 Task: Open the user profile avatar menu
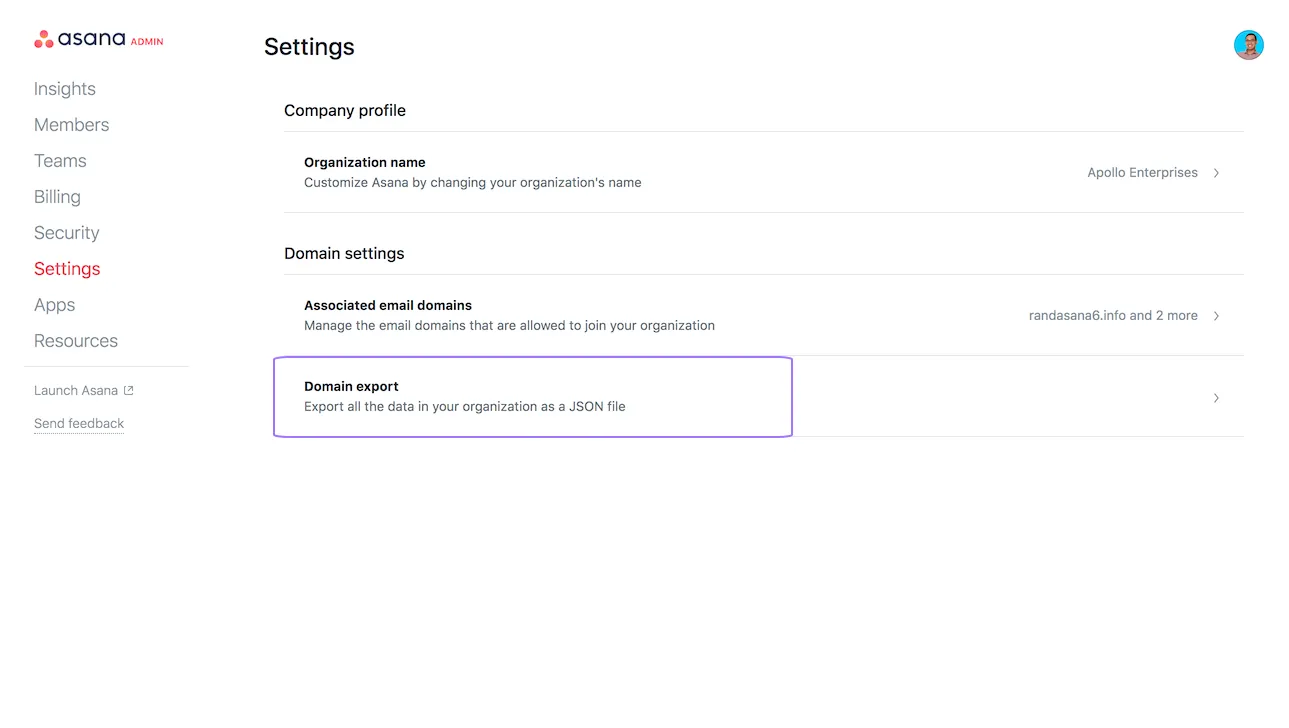point(1248,45)
